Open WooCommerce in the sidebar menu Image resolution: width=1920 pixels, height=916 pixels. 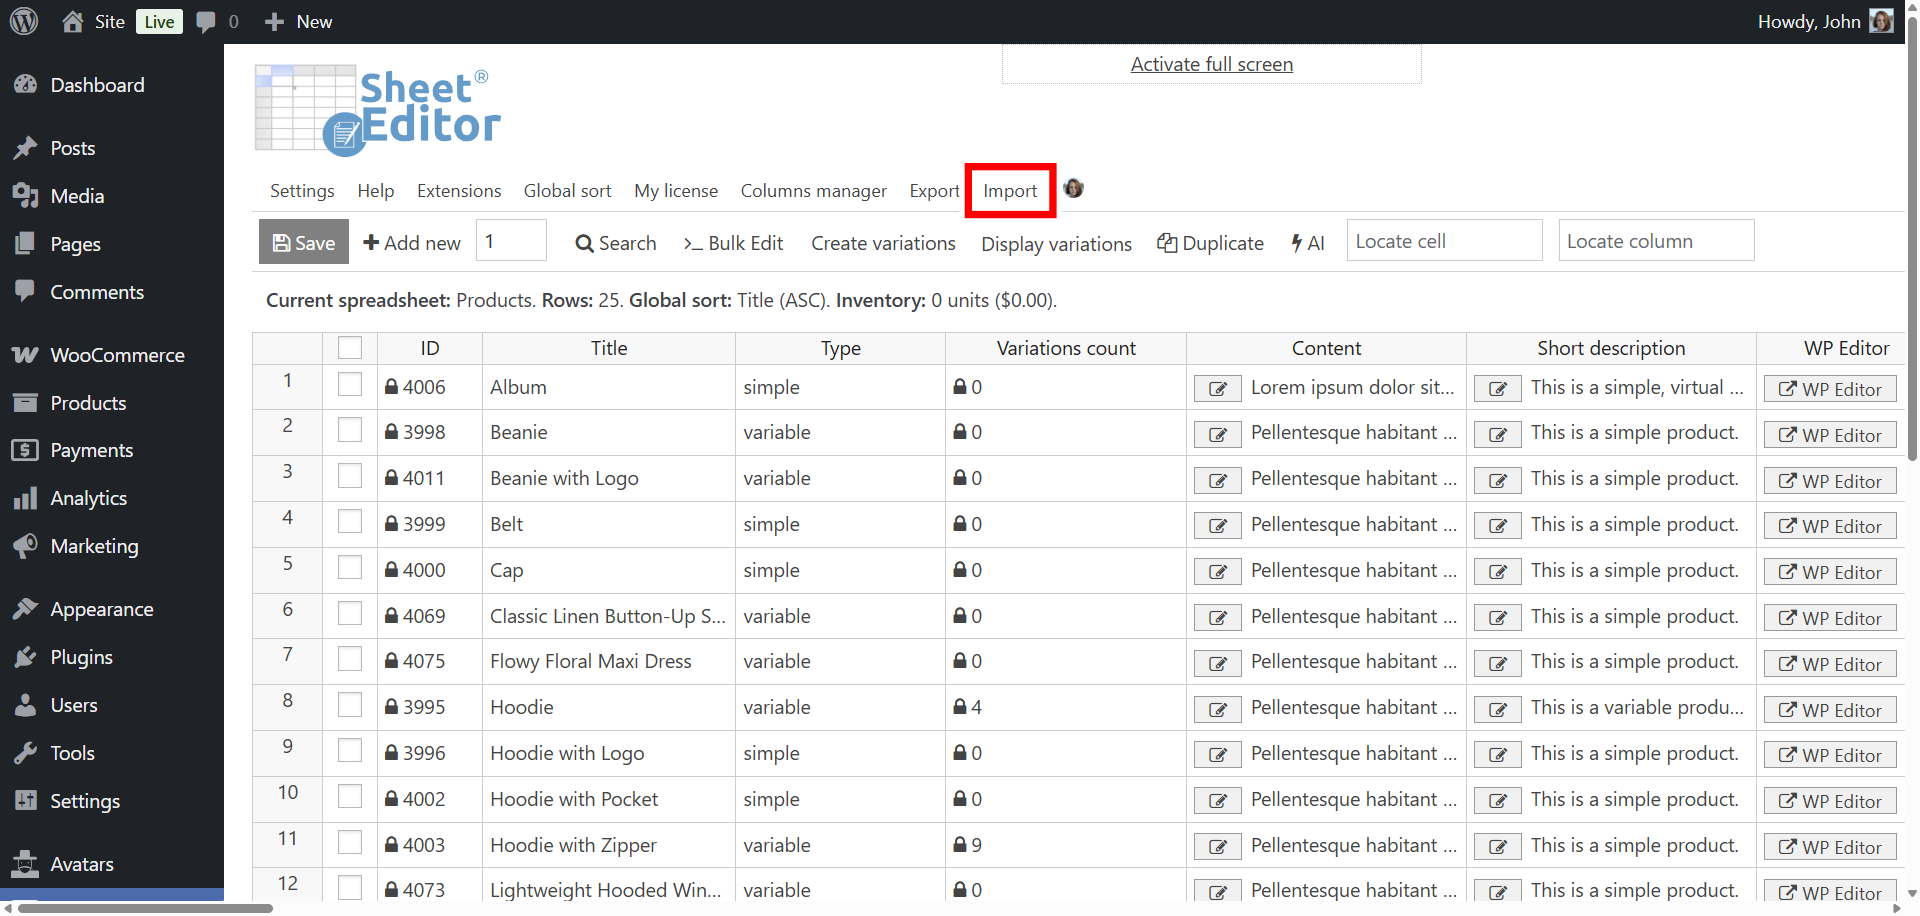[117, 355]
